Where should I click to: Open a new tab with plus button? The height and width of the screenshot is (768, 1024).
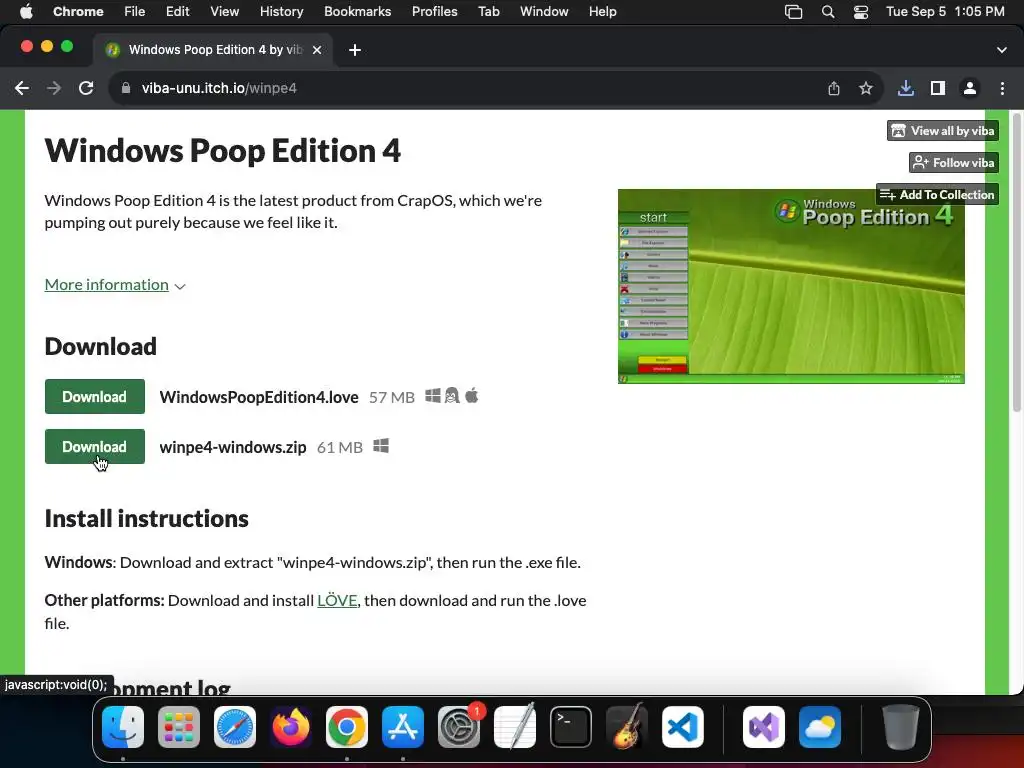tap(355, 50)
